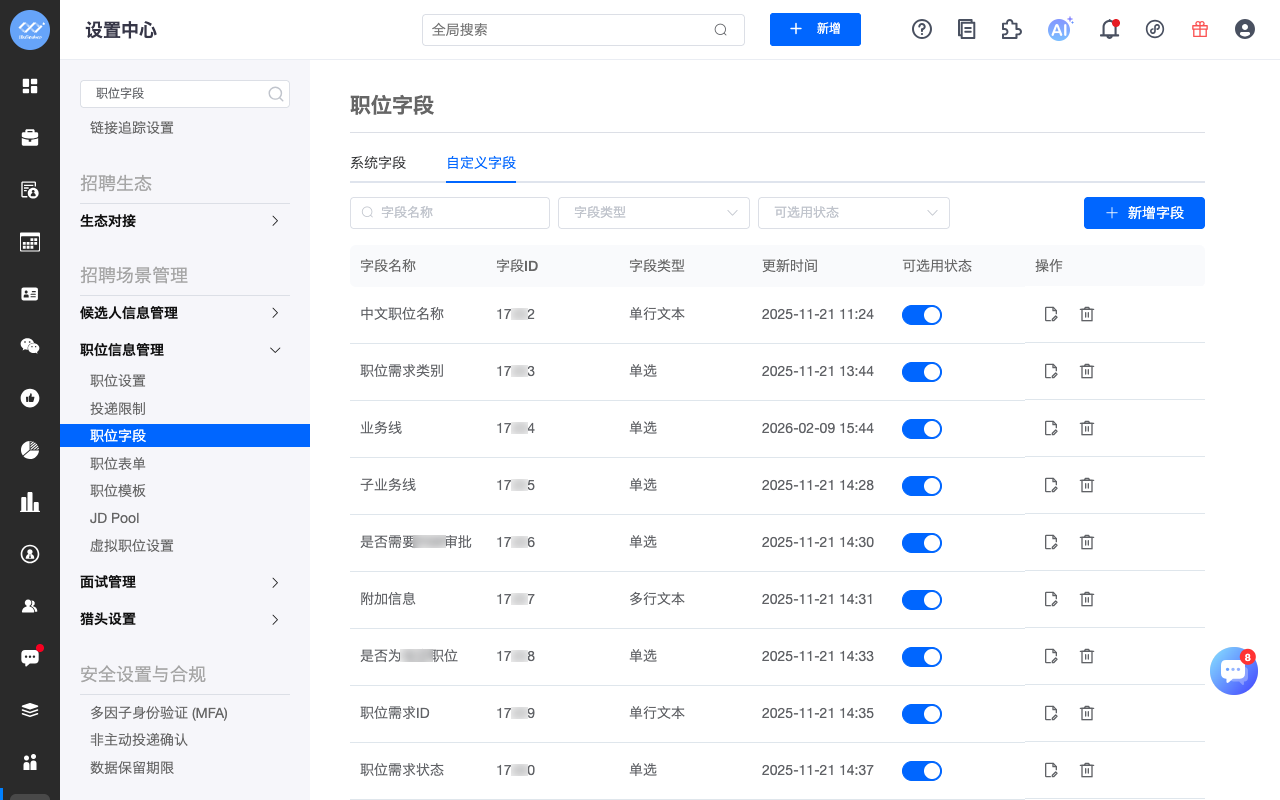Image resolution: width=1280 pixels, height=800 pixels.
Task: Disable the 中文职位名称 availability toggle
Action: click(x=922, y=315)
